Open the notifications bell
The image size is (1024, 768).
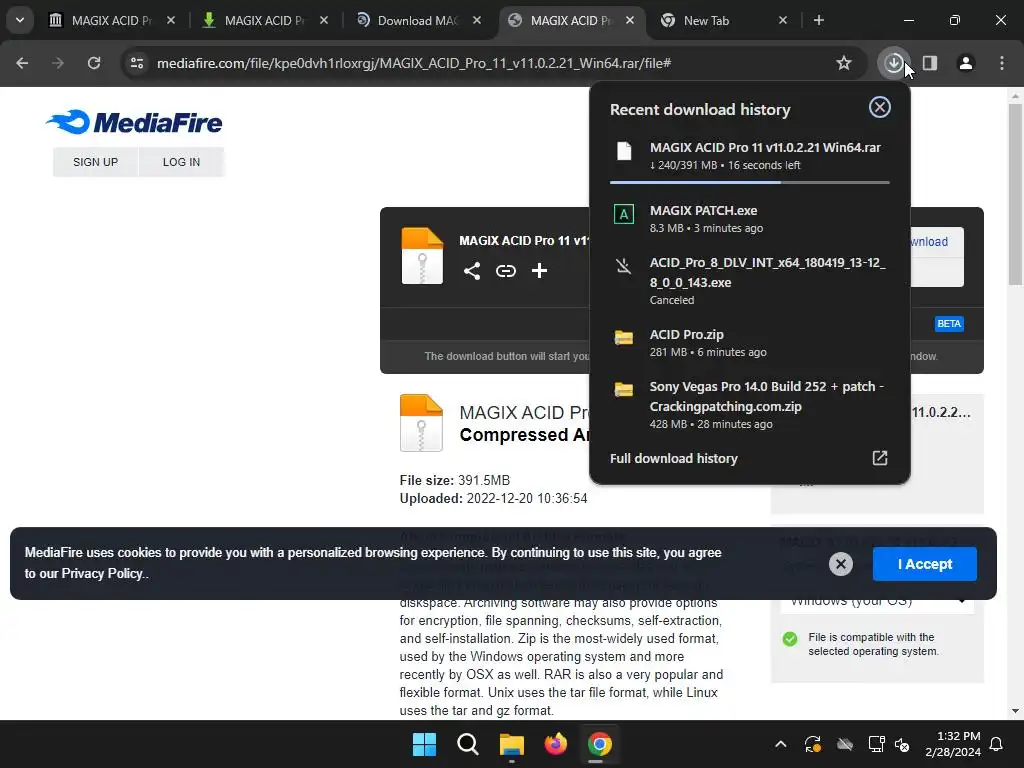(x=997, y=744)
